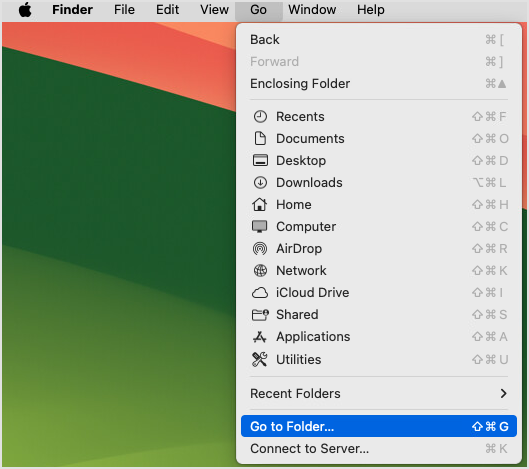Click the iCloud Drive cloud icon
The width and height of the screenshot is (529, 469).
(260, 293)
